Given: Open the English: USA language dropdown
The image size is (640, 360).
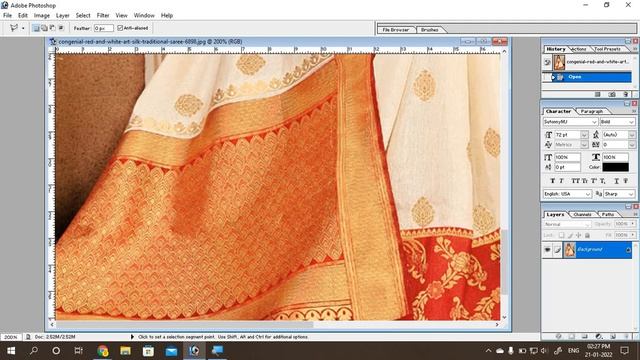Looking at the screenshot, I should [567, 194].
